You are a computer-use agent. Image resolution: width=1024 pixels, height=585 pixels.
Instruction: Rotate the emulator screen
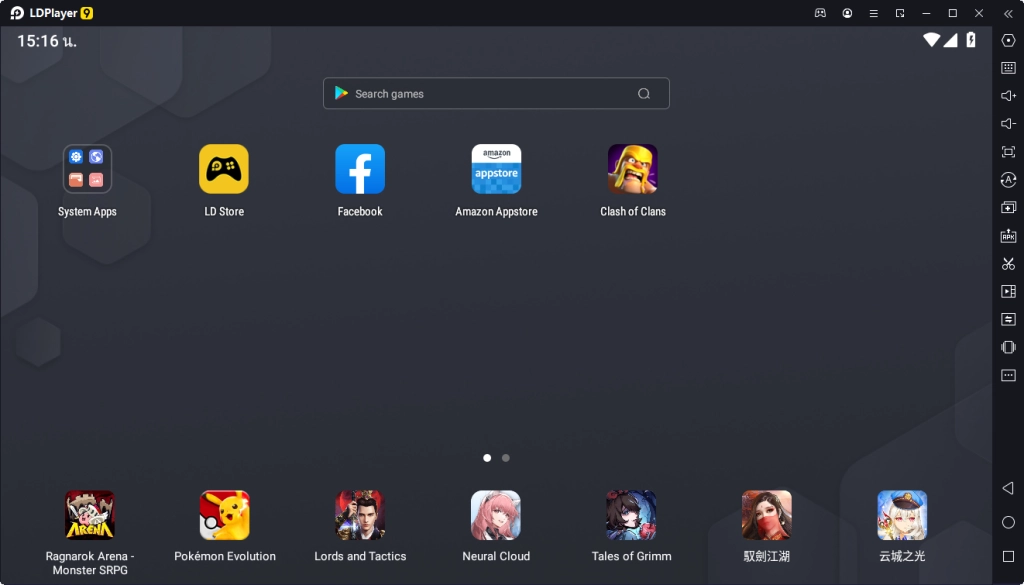(x=1008, y=179)
